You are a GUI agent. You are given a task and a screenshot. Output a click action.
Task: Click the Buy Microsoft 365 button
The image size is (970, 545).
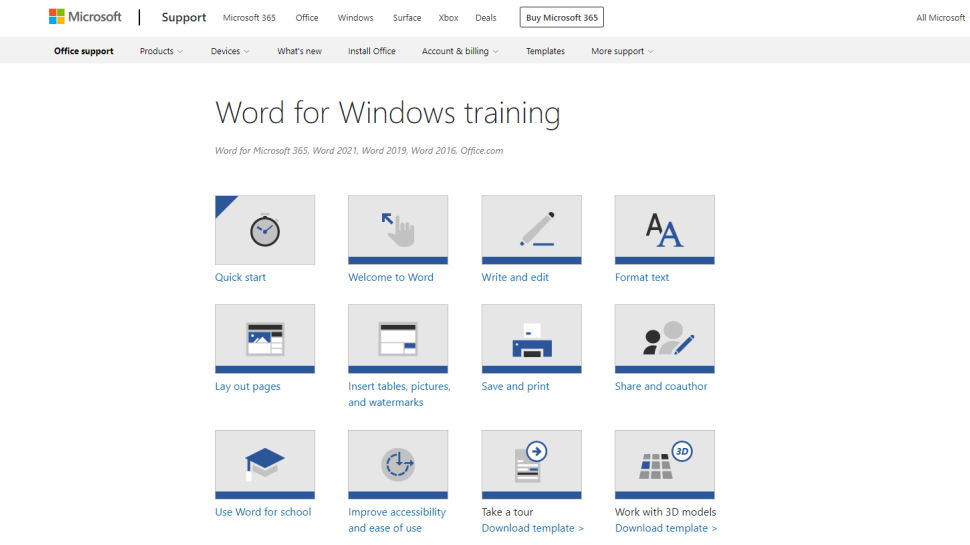[562, 17]
